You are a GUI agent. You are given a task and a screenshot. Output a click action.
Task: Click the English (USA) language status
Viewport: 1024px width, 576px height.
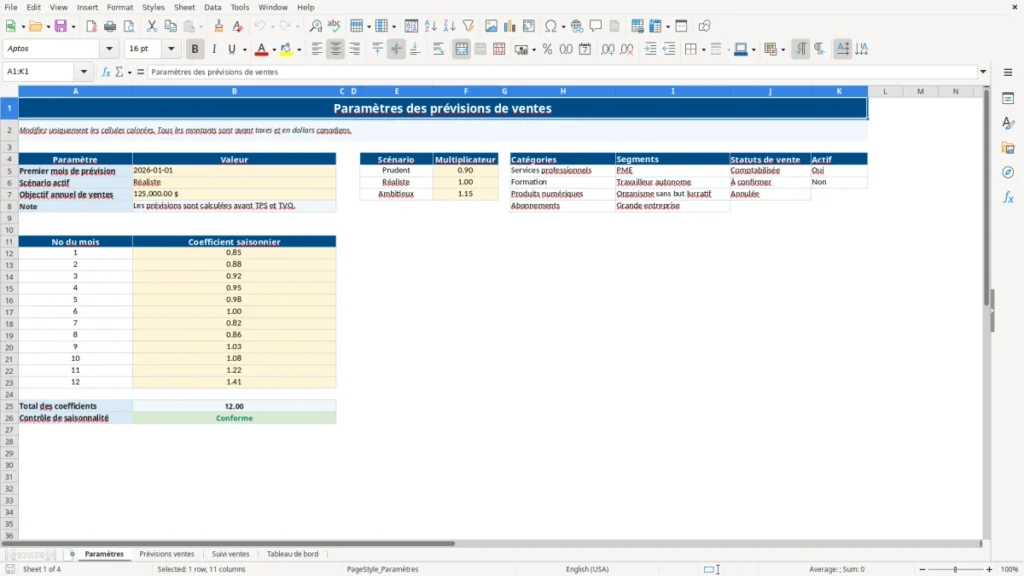click(x=587, y=569)
